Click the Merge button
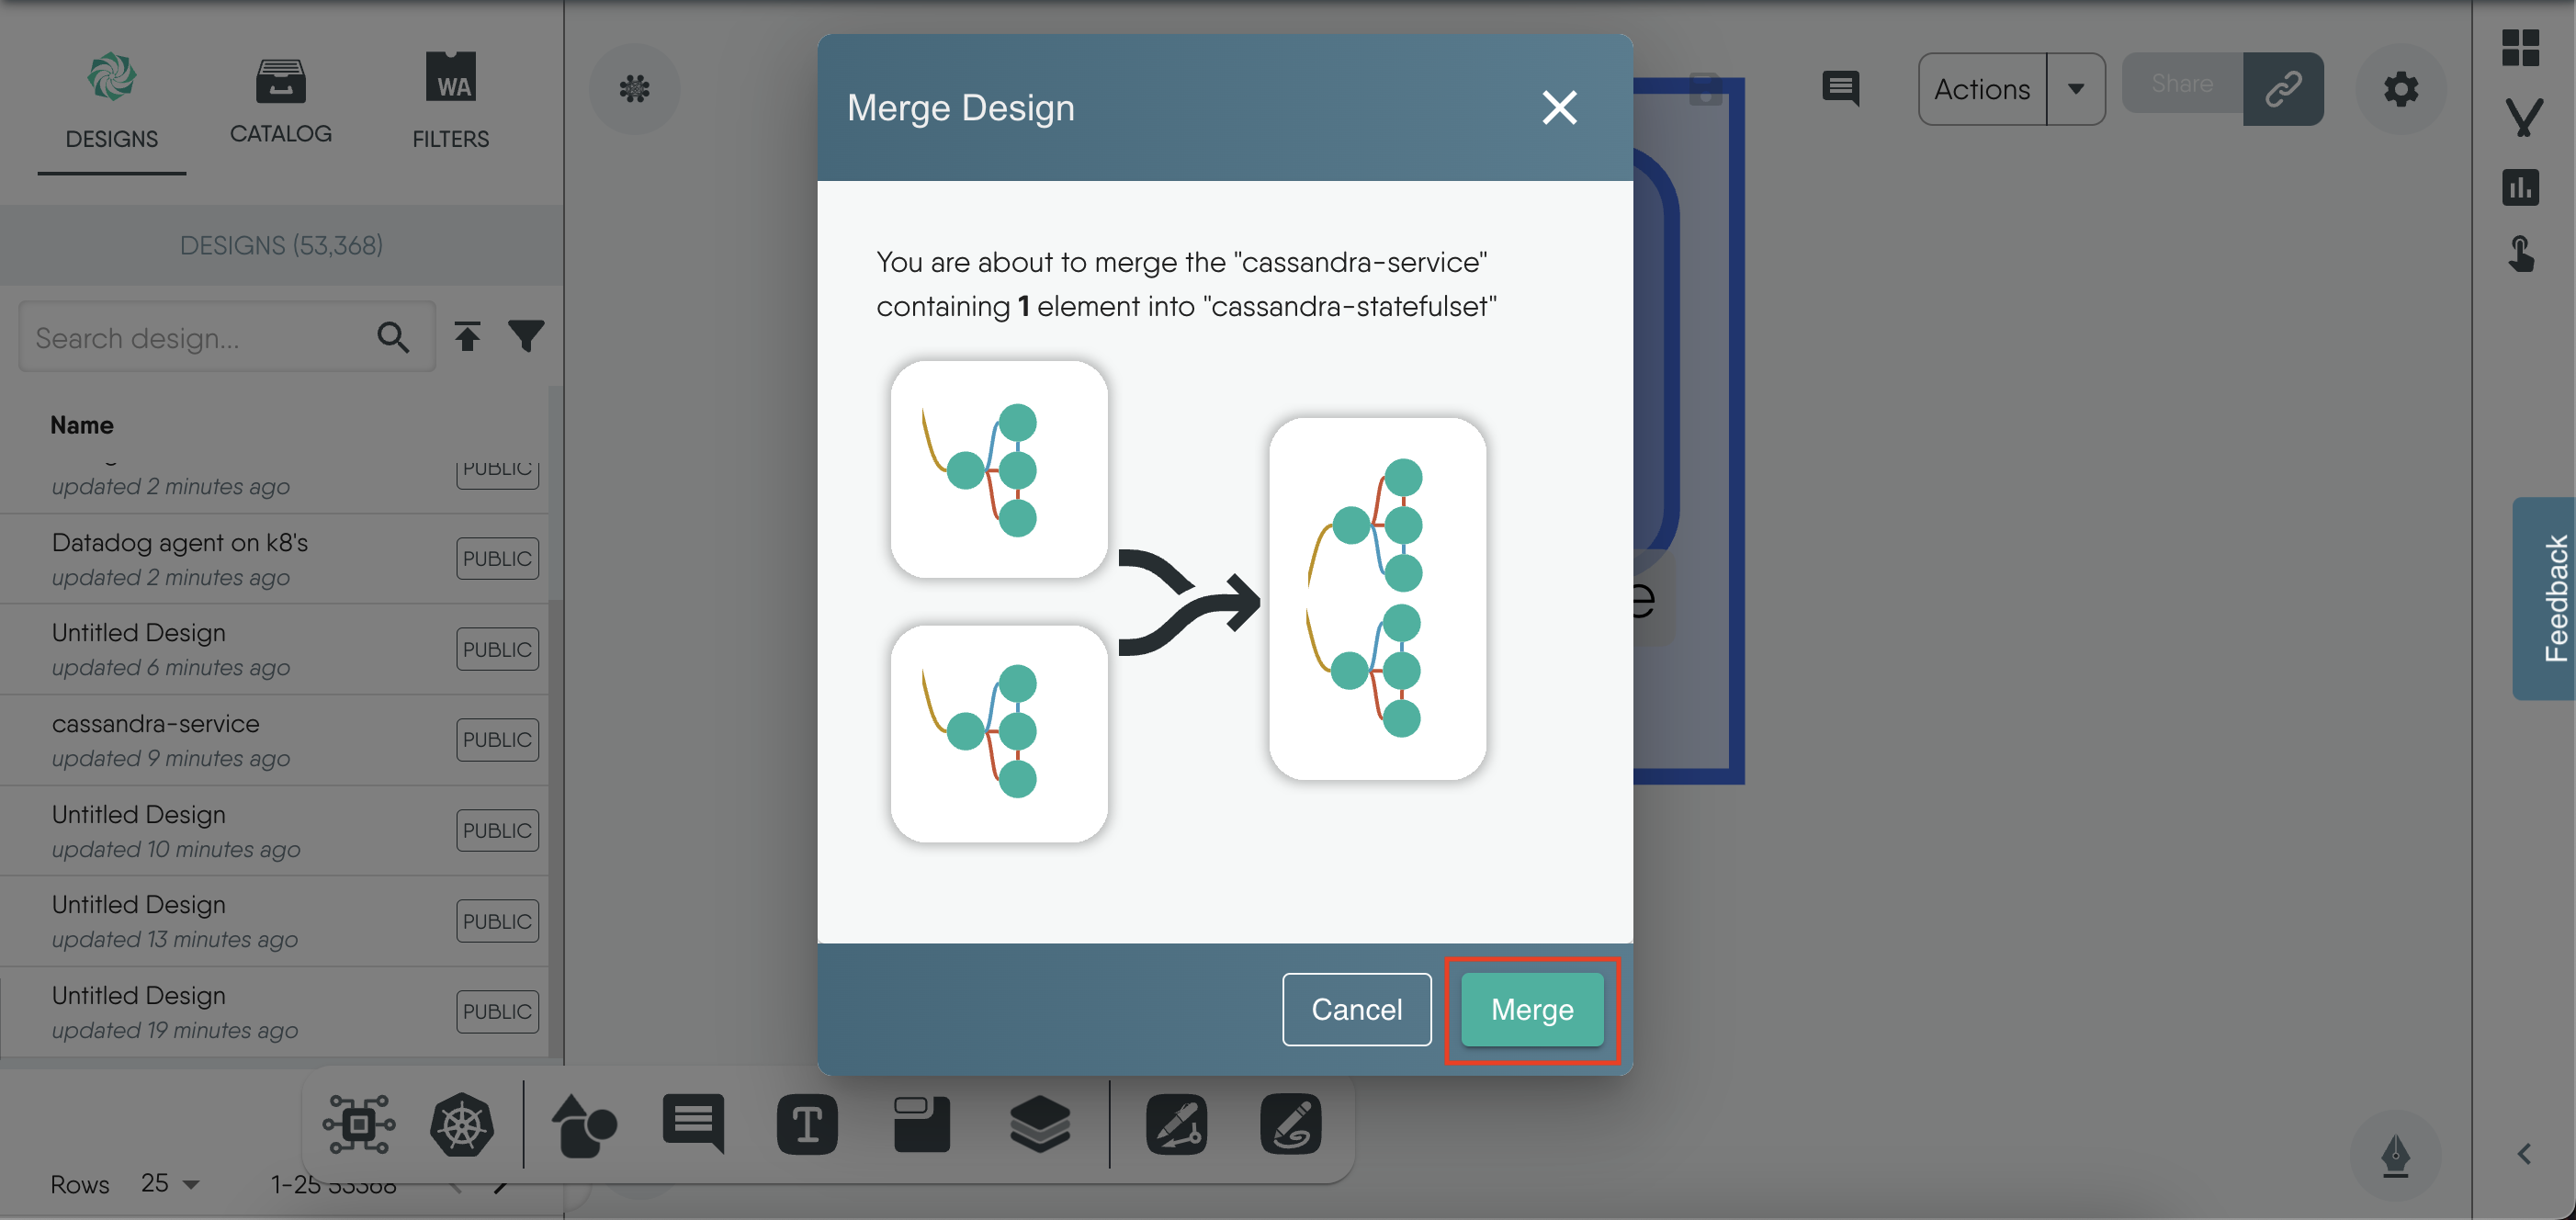 [x=1531, y=1010]
